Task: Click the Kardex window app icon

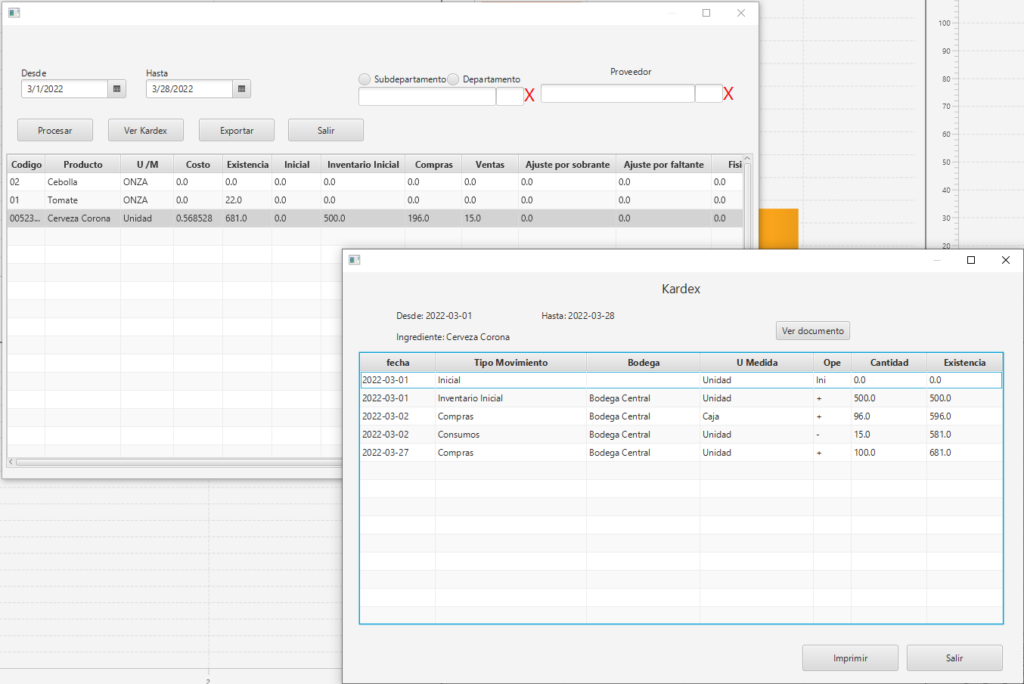Action: tap(354, 260)
